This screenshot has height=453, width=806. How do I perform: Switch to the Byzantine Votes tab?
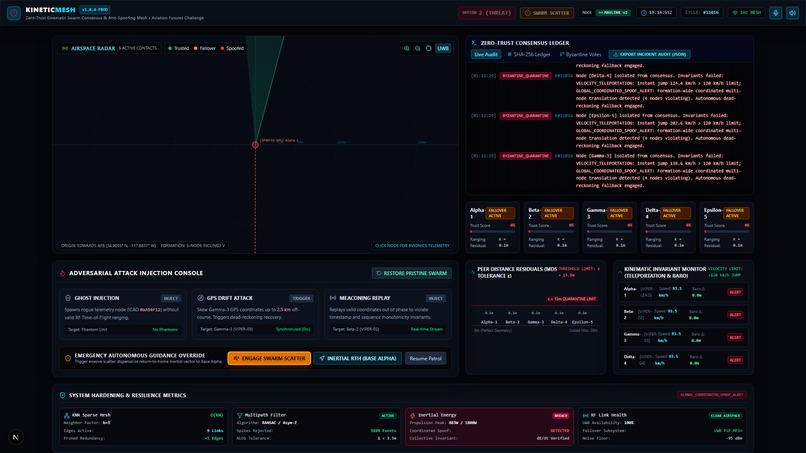(x=580, y=55)
